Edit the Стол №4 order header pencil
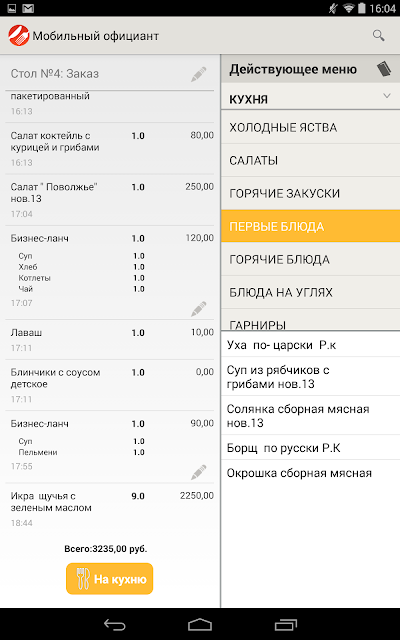 coord(199,74)
